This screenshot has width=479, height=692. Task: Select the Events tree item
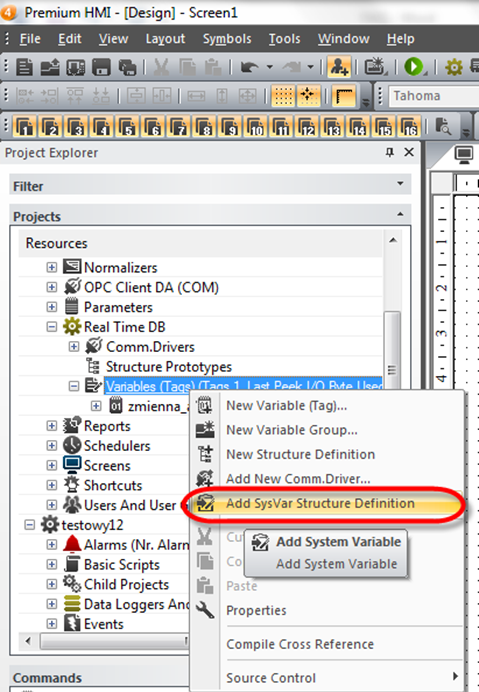tap(104, 624)
